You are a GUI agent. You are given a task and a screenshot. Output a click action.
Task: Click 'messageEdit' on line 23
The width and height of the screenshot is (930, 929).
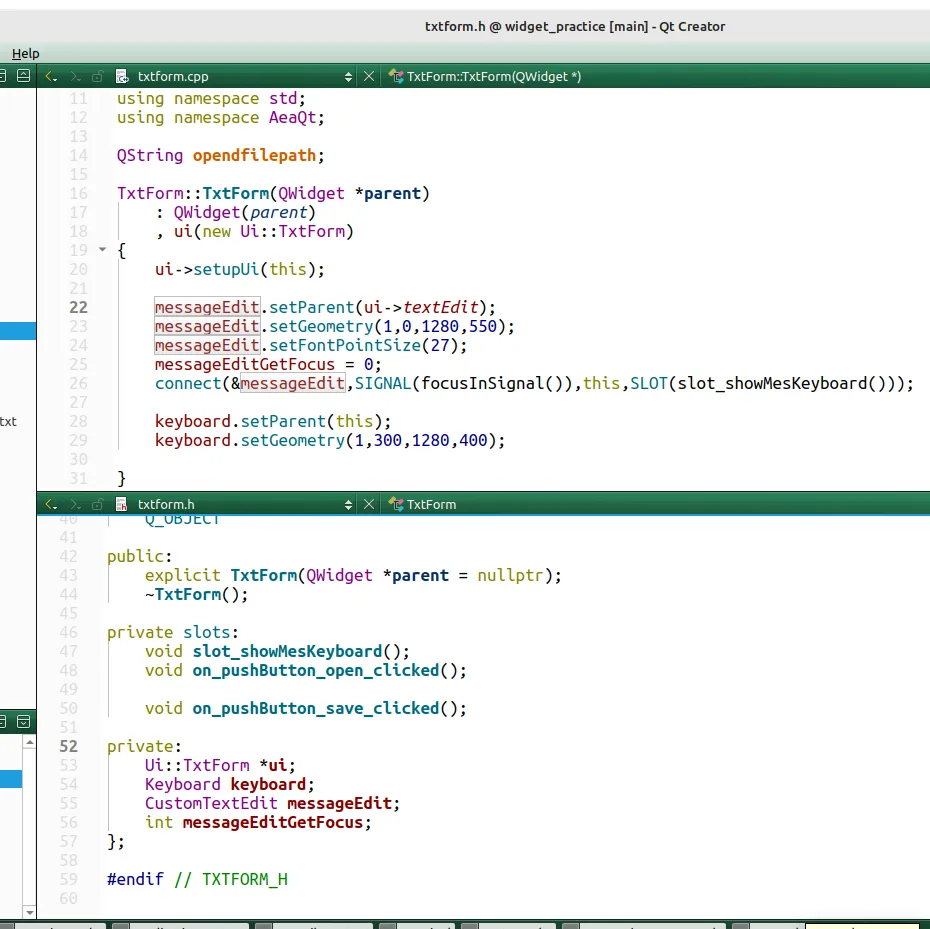(207, 326)
